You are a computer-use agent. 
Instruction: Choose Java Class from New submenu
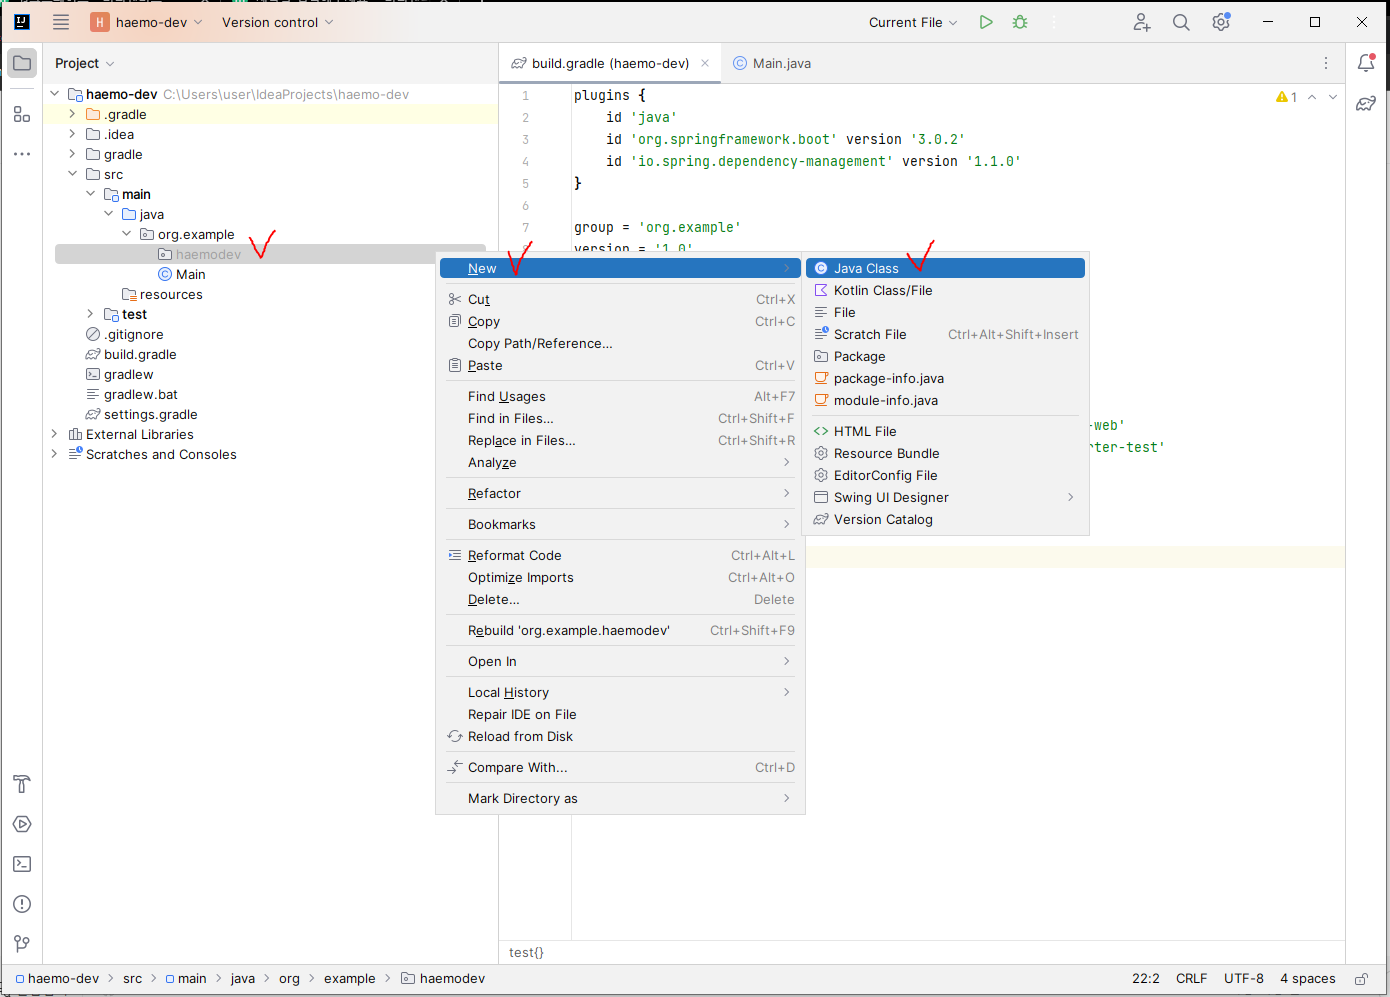point(945,268)
